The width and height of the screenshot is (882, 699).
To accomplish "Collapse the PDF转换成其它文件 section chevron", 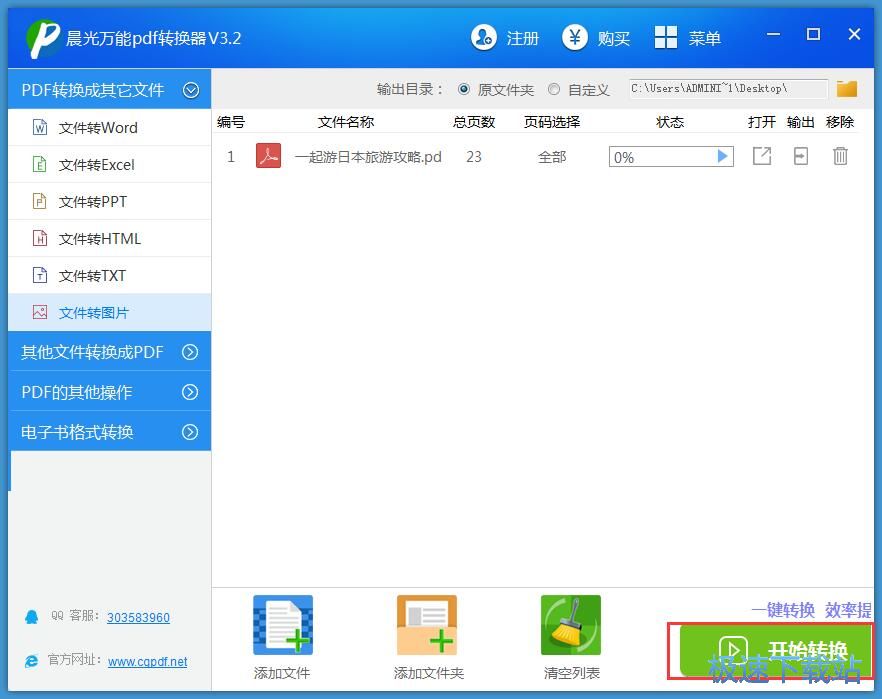I will pyautogui.click(x=191, y=90).
